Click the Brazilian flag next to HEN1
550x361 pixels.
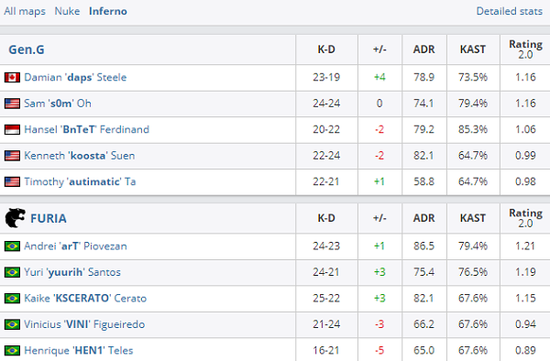(12, 350)
